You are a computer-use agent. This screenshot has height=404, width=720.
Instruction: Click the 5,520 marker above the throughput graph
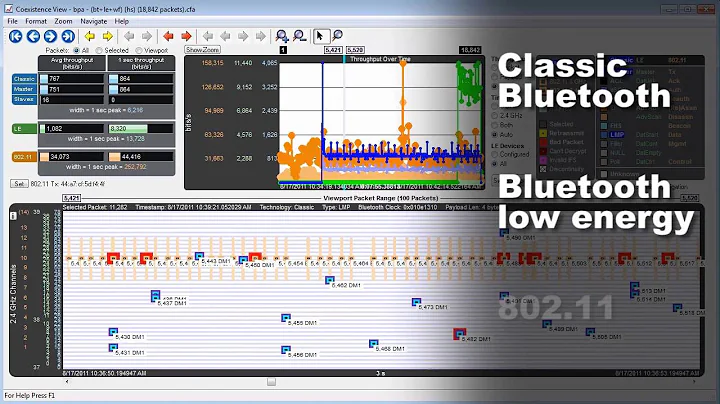pos(355,50)
